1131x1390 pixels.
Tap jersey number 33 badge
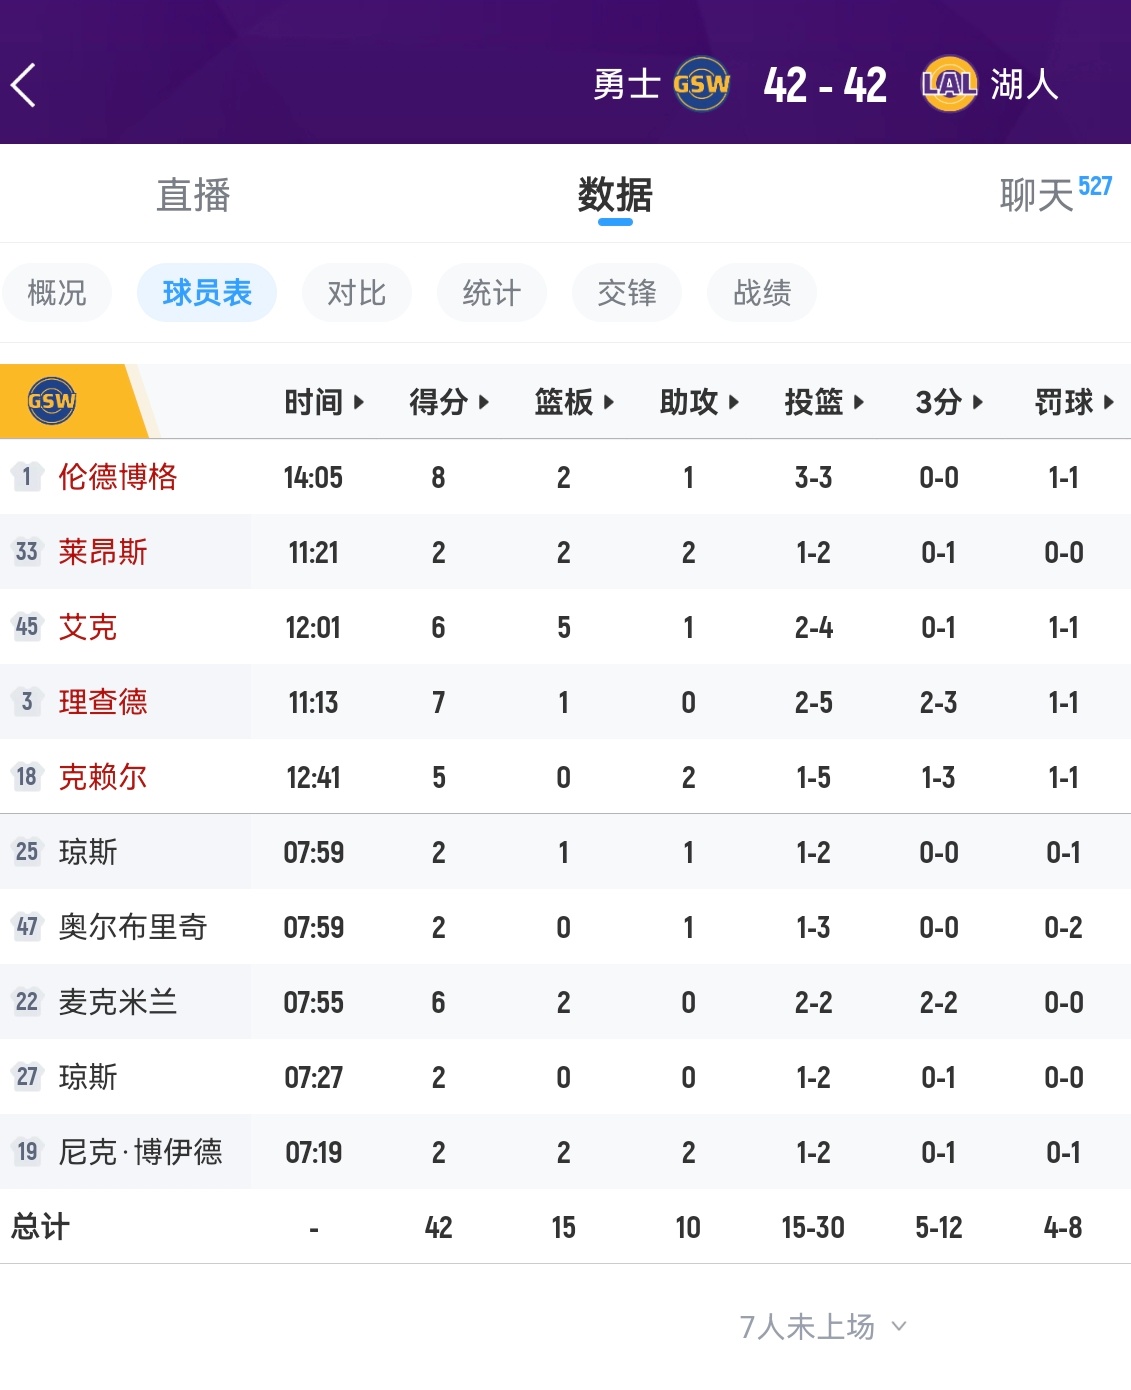[x=27, y=552]
